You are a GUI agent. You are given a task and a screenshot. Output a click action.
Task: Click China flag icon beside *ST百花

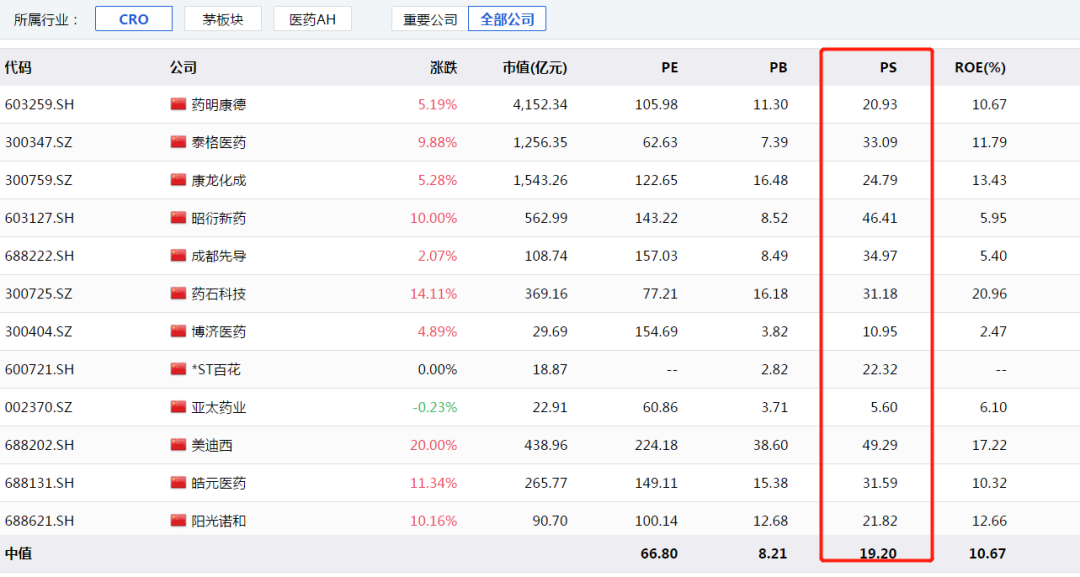(x=178, y=369)
